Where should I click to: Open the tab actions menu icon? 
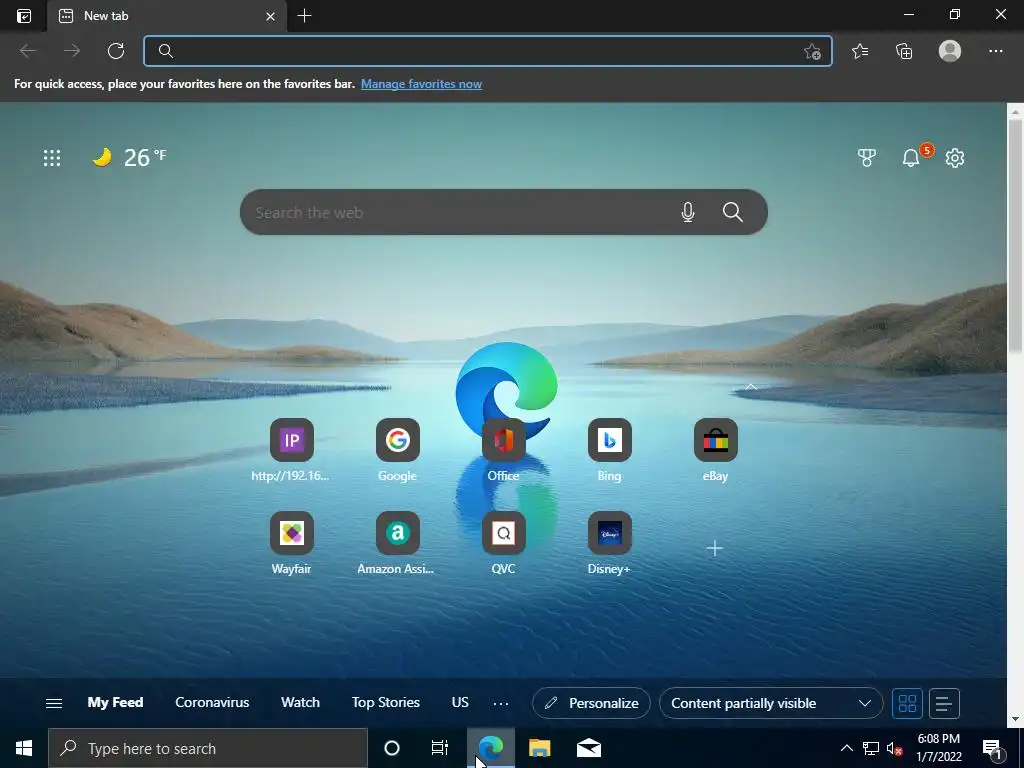24,16
